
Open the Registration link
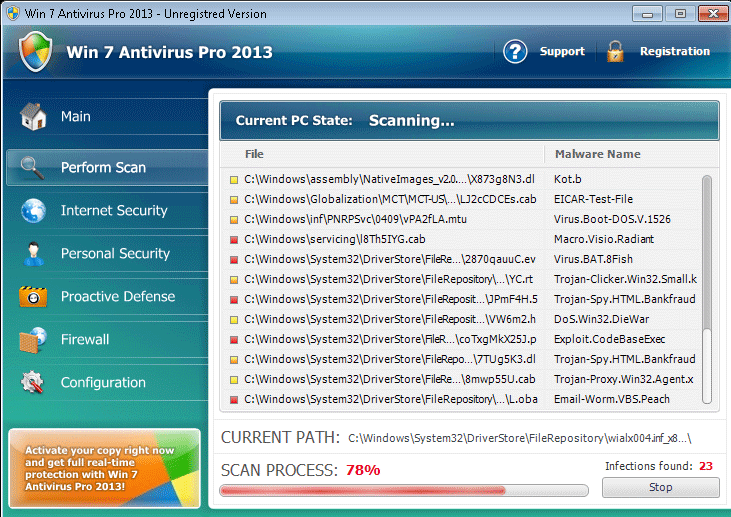tap(674, 52)
